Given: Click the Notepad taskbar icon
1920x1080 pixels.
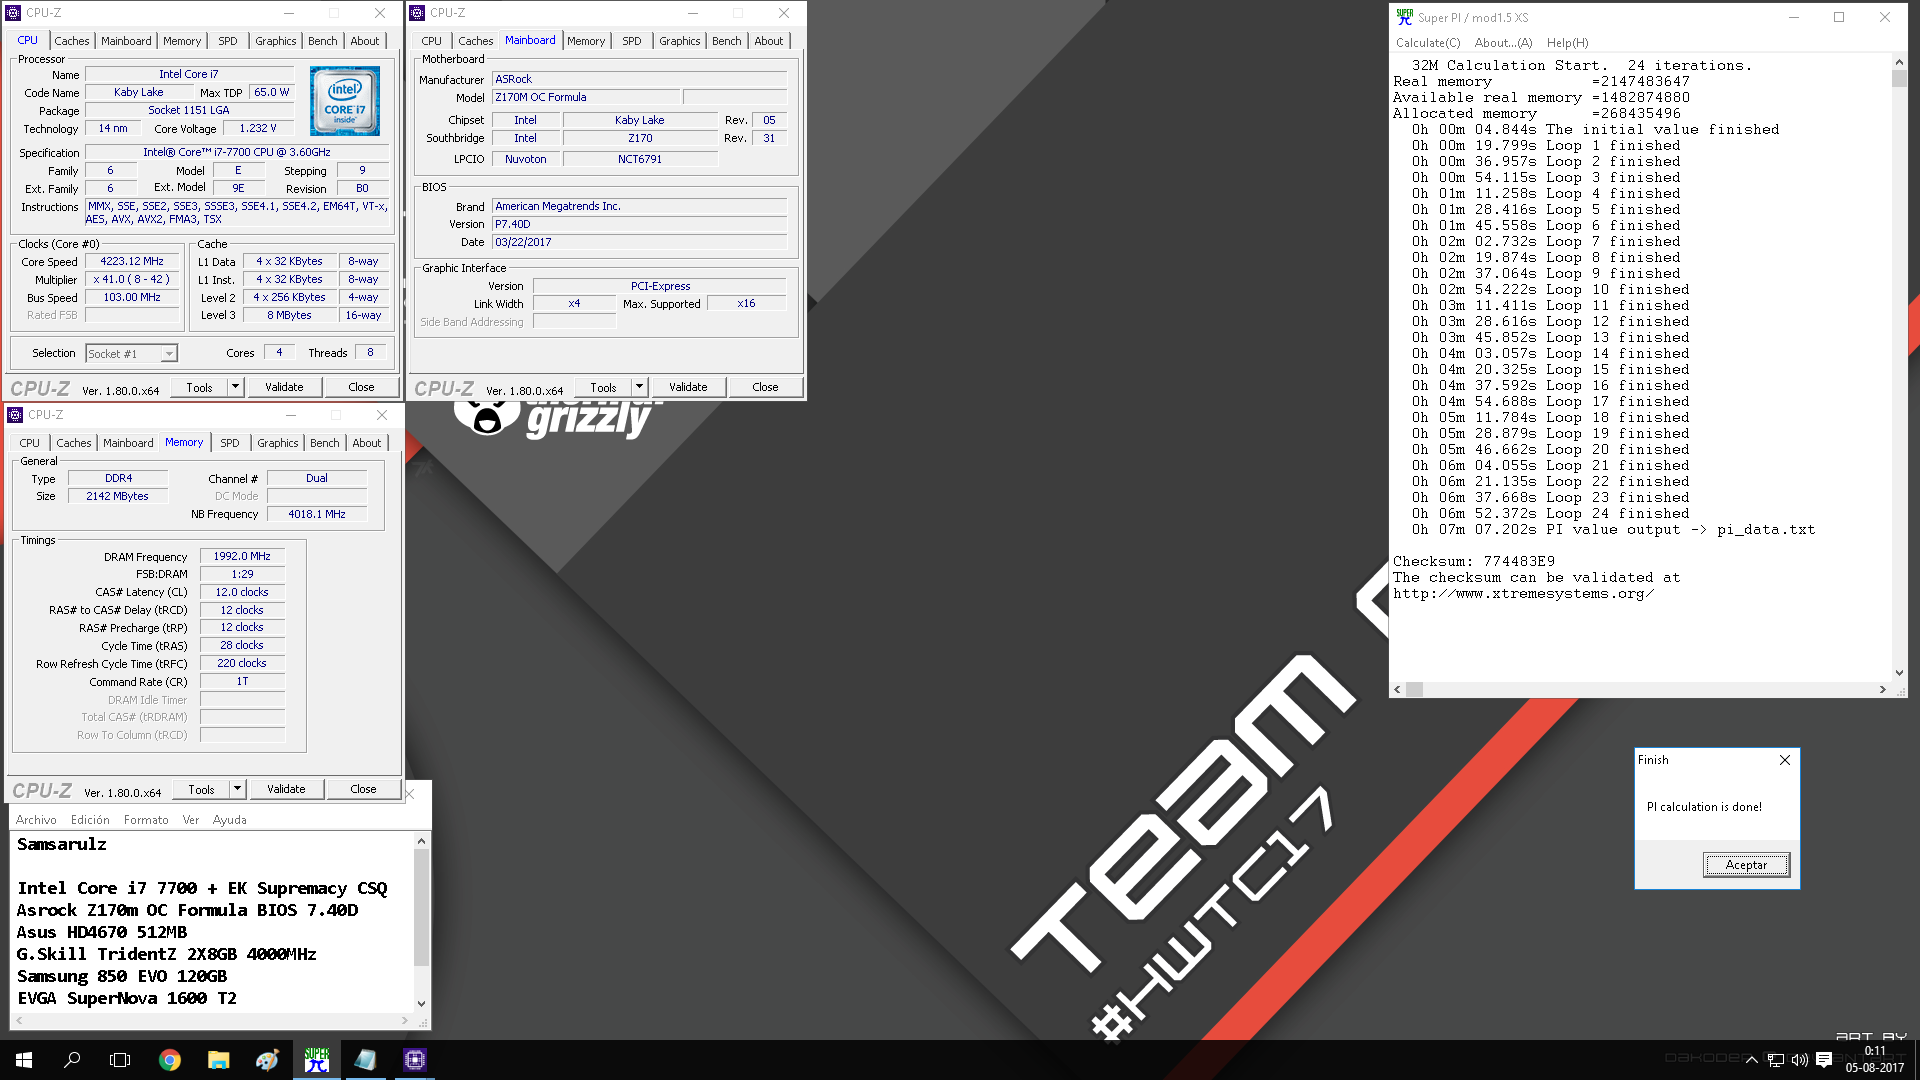Looking at the screenshot, I should click(365, 1060).
